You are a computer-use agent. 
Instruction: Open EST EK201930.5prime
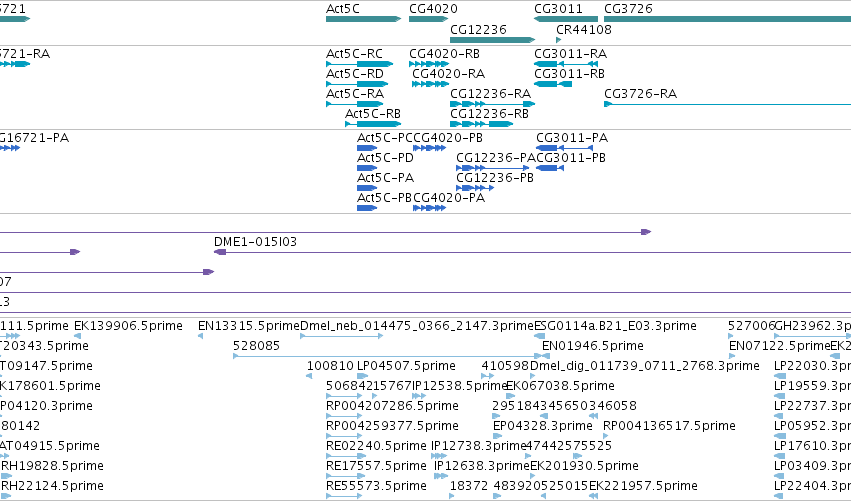point(584,466)
